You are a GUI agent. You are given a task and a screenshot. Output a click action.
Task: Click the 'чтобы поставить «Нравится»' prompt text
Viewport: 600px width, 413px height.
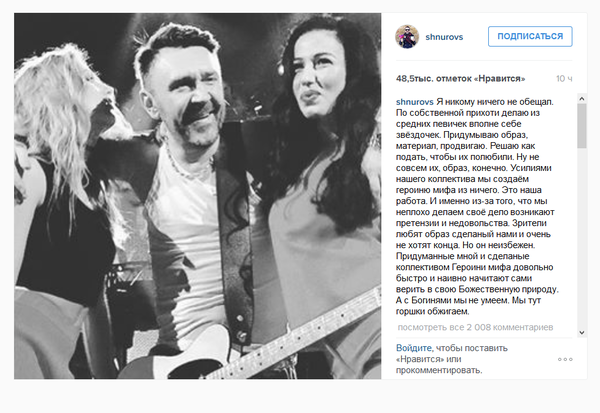[452, 354]
